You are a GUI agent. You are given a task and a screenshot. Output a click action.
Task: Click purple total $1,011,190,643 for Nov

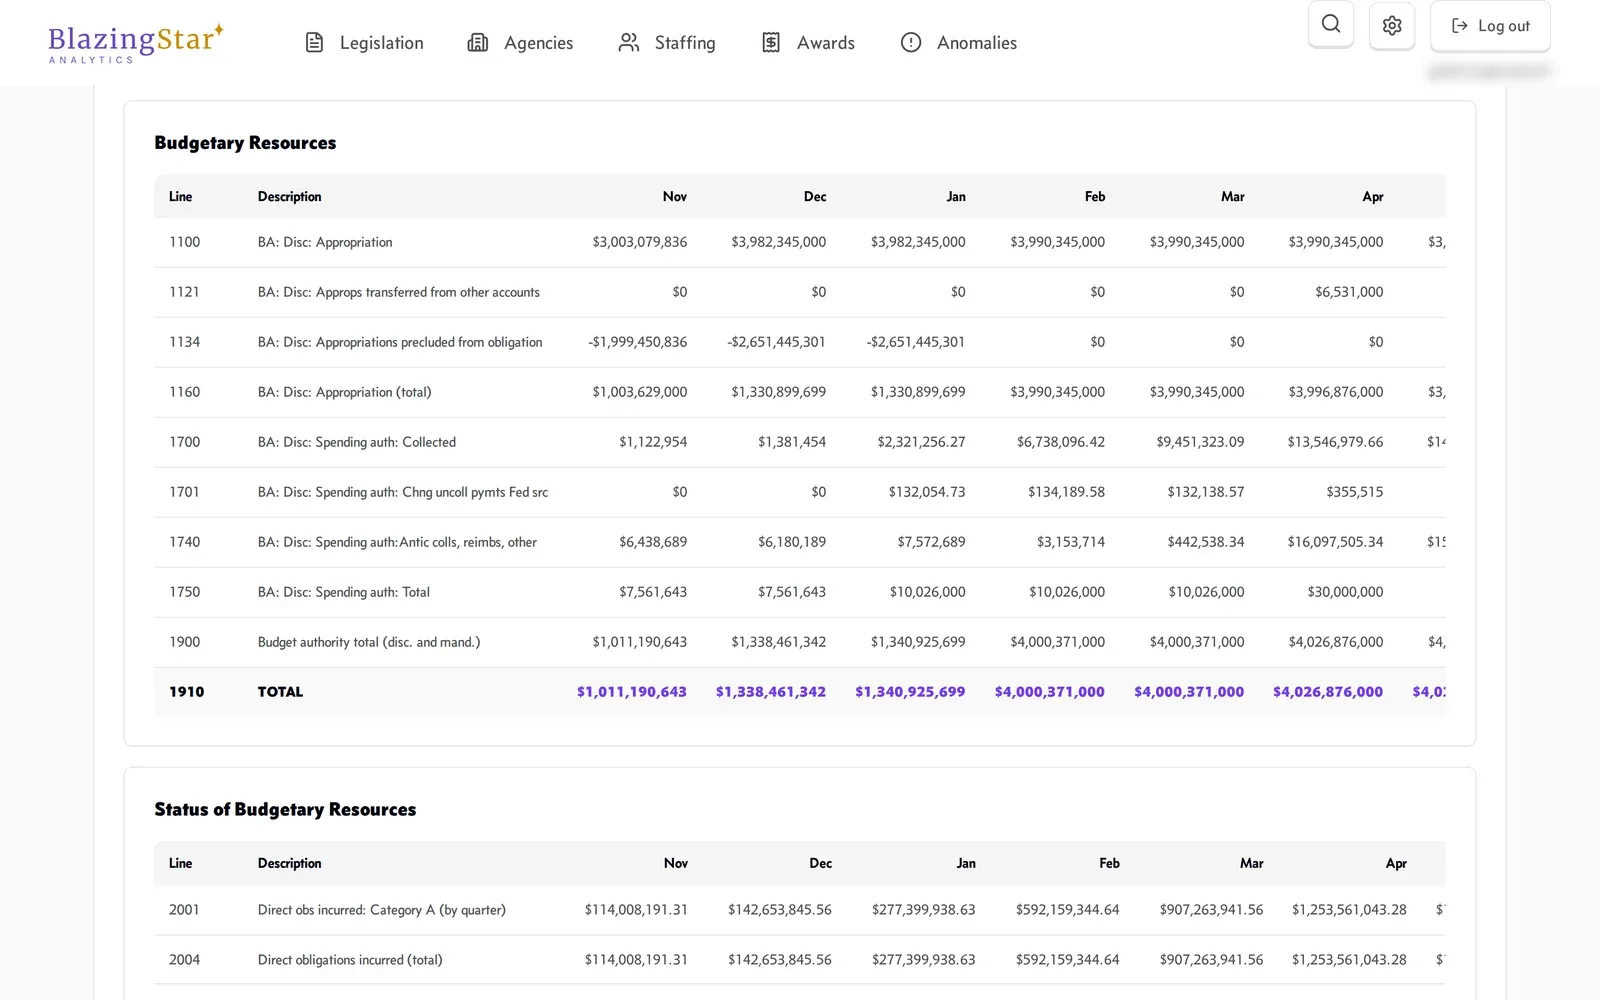[x=632, y=692]
